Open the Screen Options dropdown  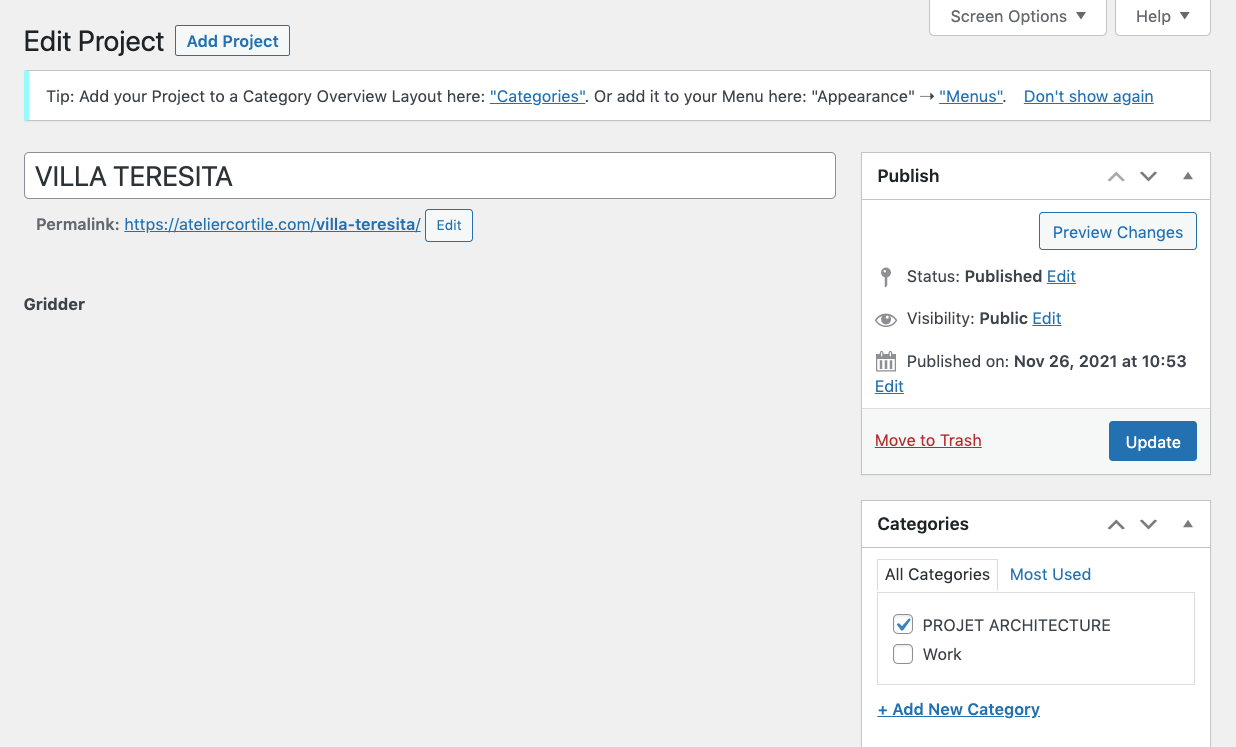point(1017,17)
